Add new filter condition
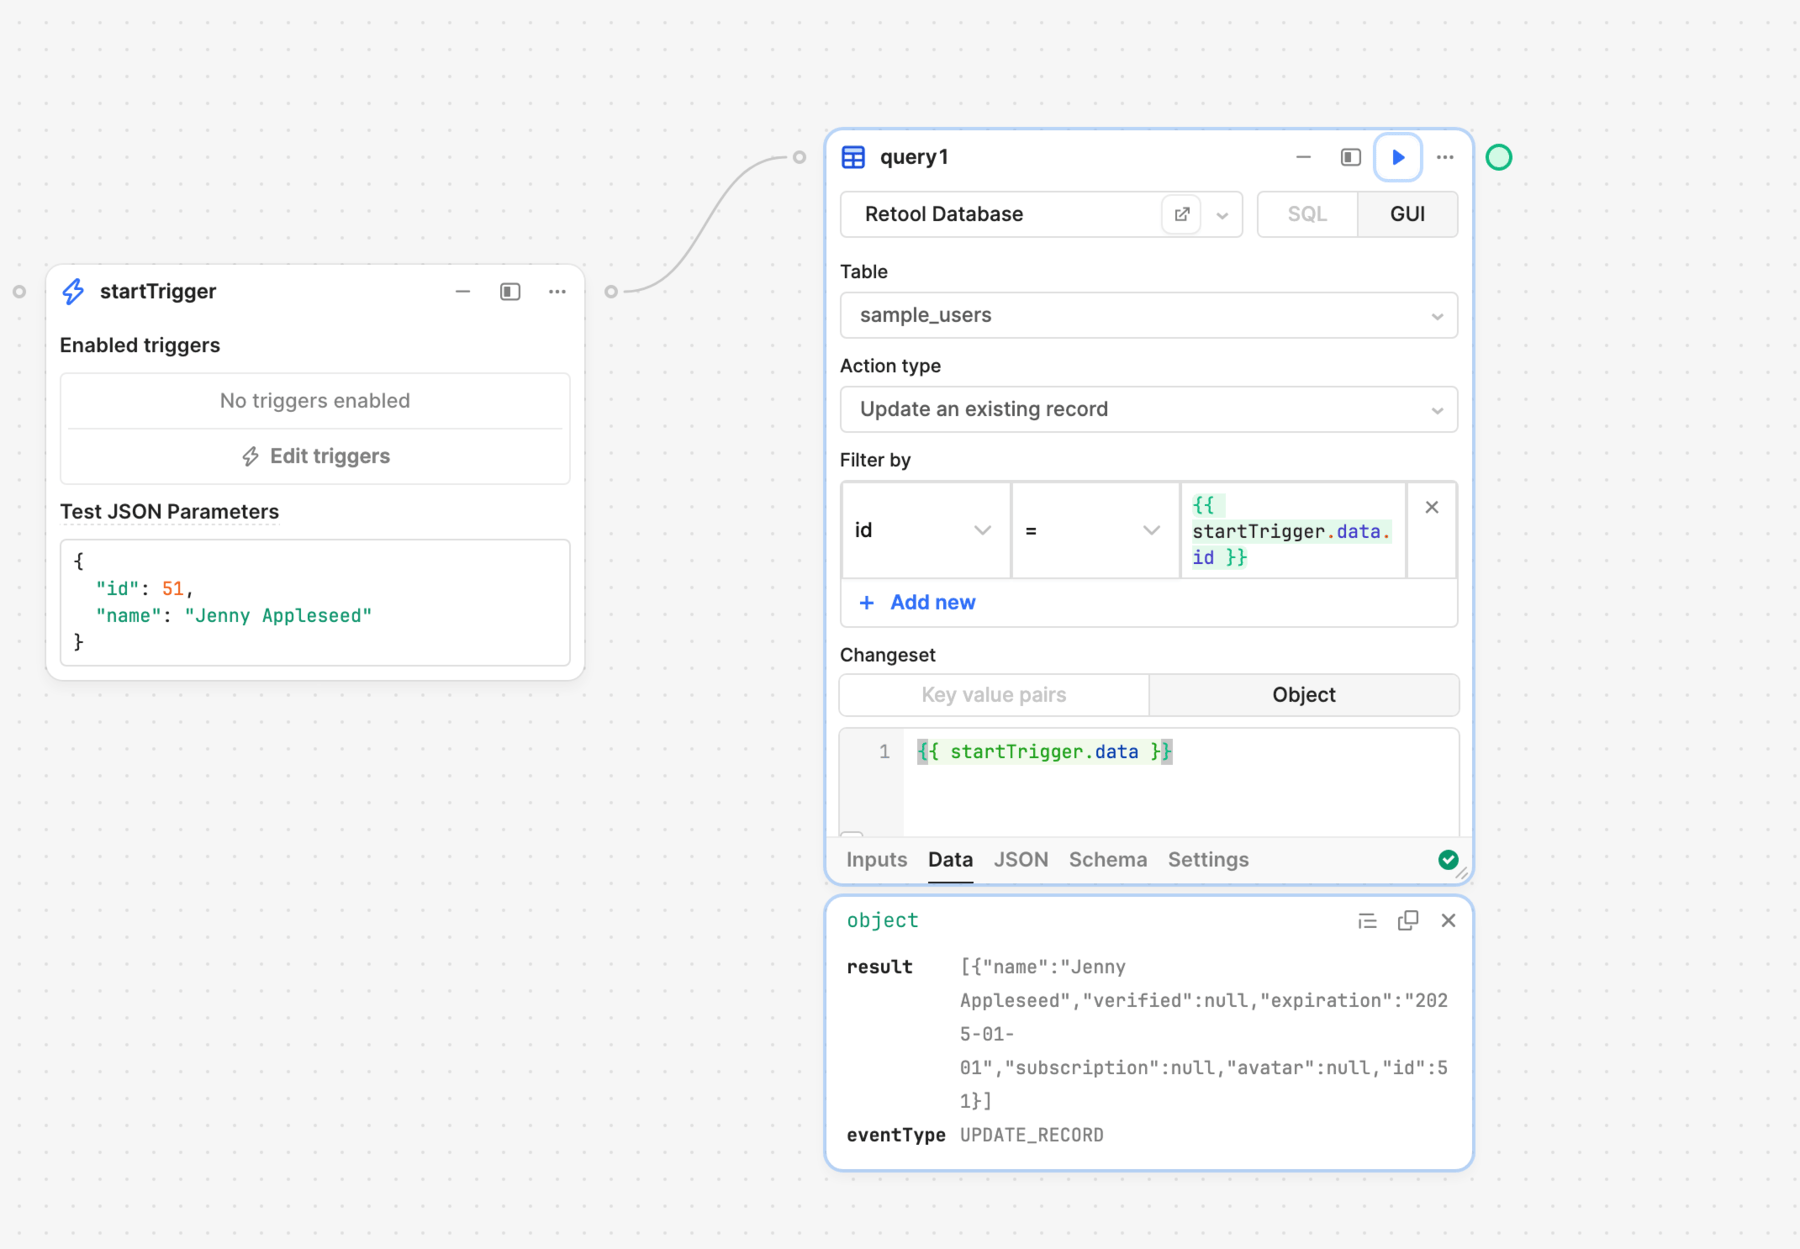Viewport: 1800px width, 1249px height. [917, 602]
